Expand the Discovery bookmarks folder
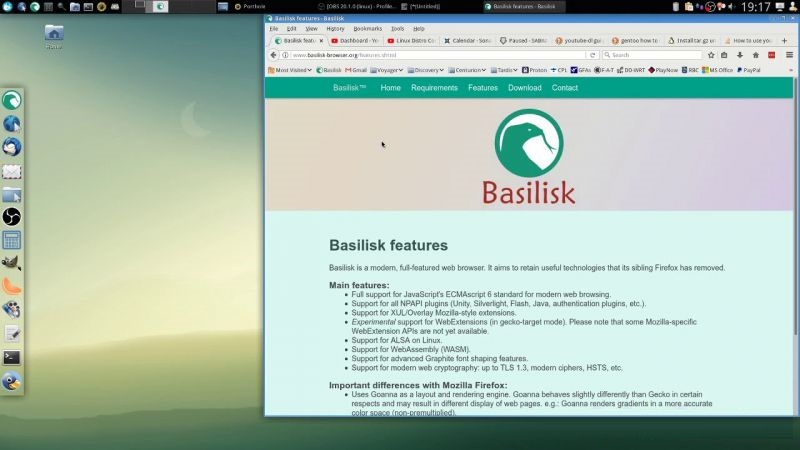The width and height of the screenshot is (800, 450). [427, 70]
